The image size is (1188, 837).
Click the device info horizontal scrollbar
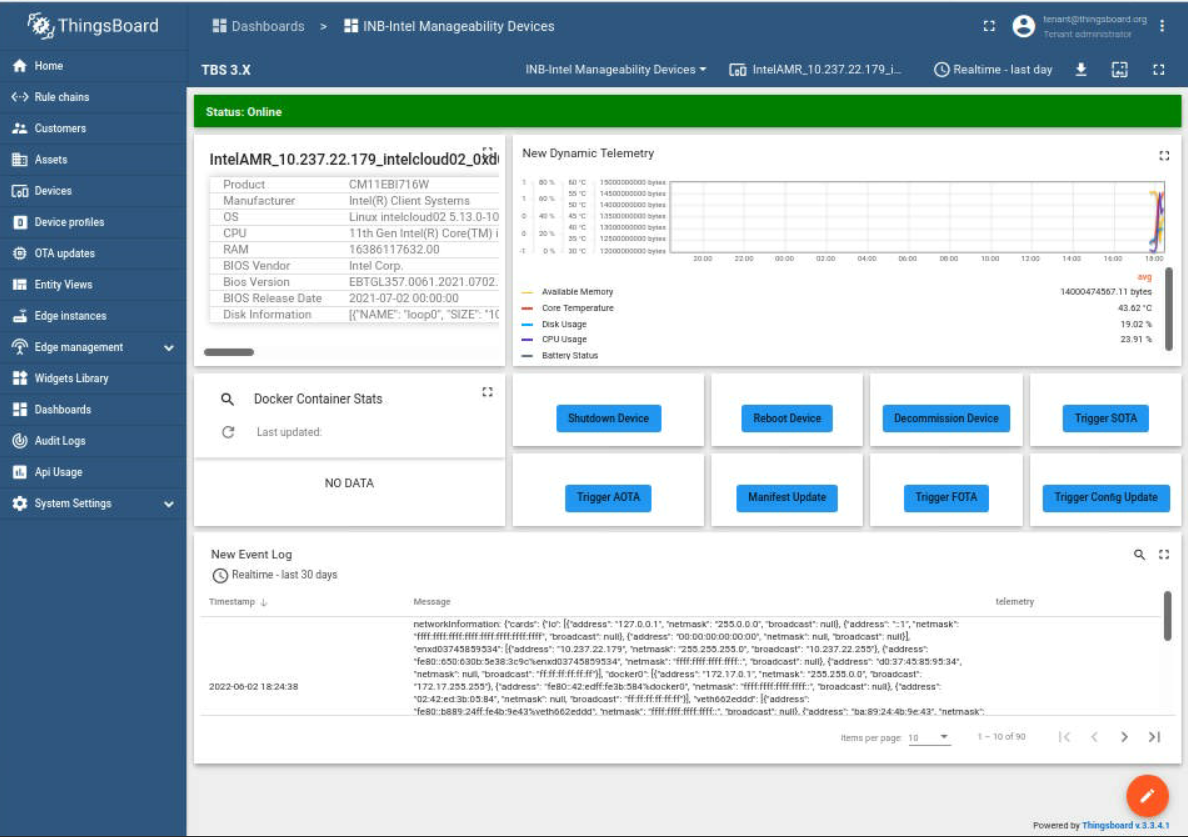point(229,351)
